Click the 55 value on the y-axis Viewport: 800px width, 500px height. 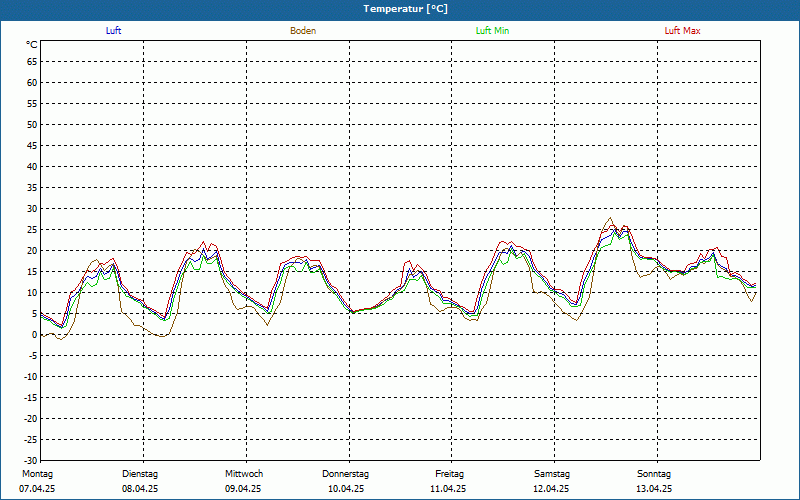coord(32,104)
